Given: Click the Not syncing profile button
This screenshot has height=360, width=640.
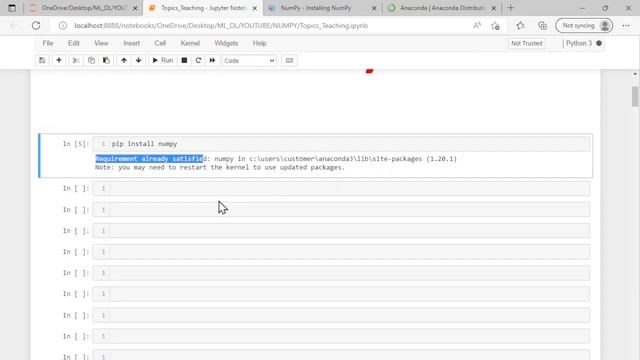Looking at the screenshot, I should point(584,26).
